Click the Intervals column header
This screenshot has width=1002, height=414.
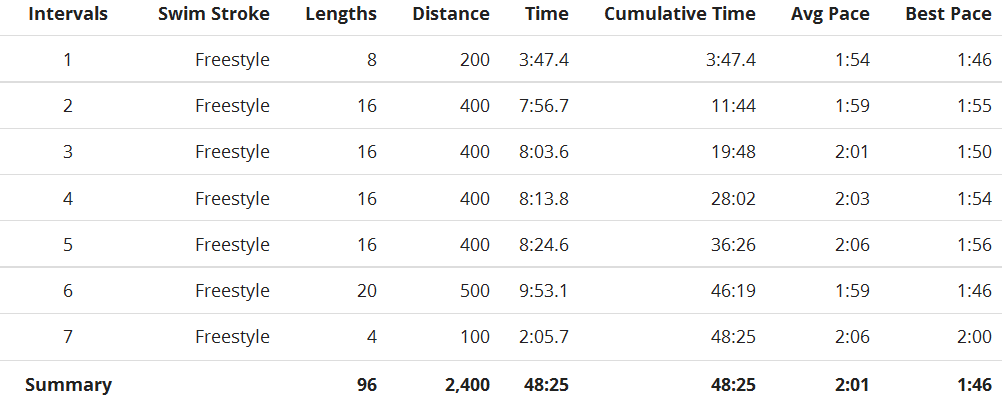[x=68, y=14]
